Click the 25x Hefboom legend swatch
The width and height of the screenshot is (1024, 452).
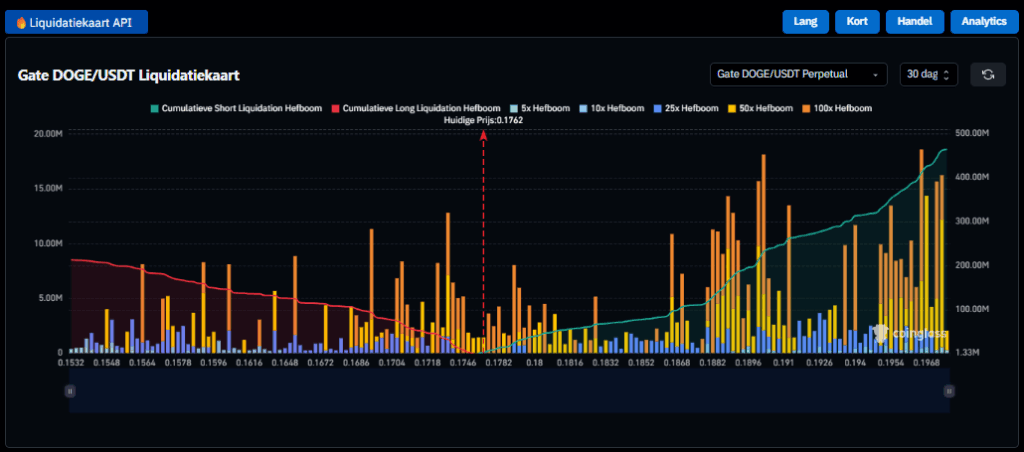click(x=657, y=108)
